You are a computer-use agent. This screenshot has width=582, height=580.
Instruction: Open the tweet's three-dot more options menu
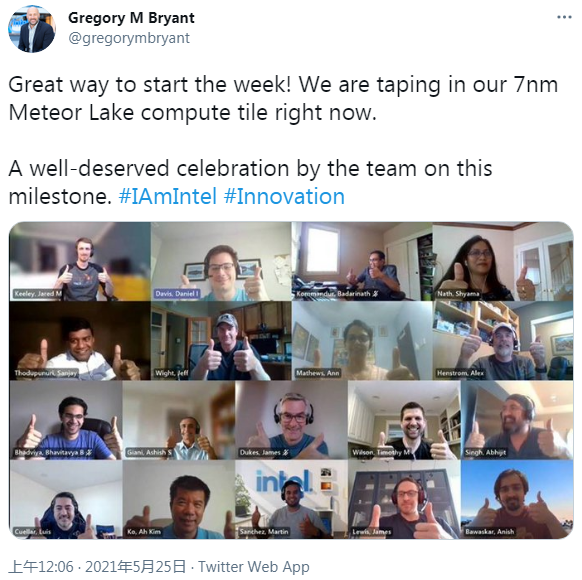click(x=564, y=17)
